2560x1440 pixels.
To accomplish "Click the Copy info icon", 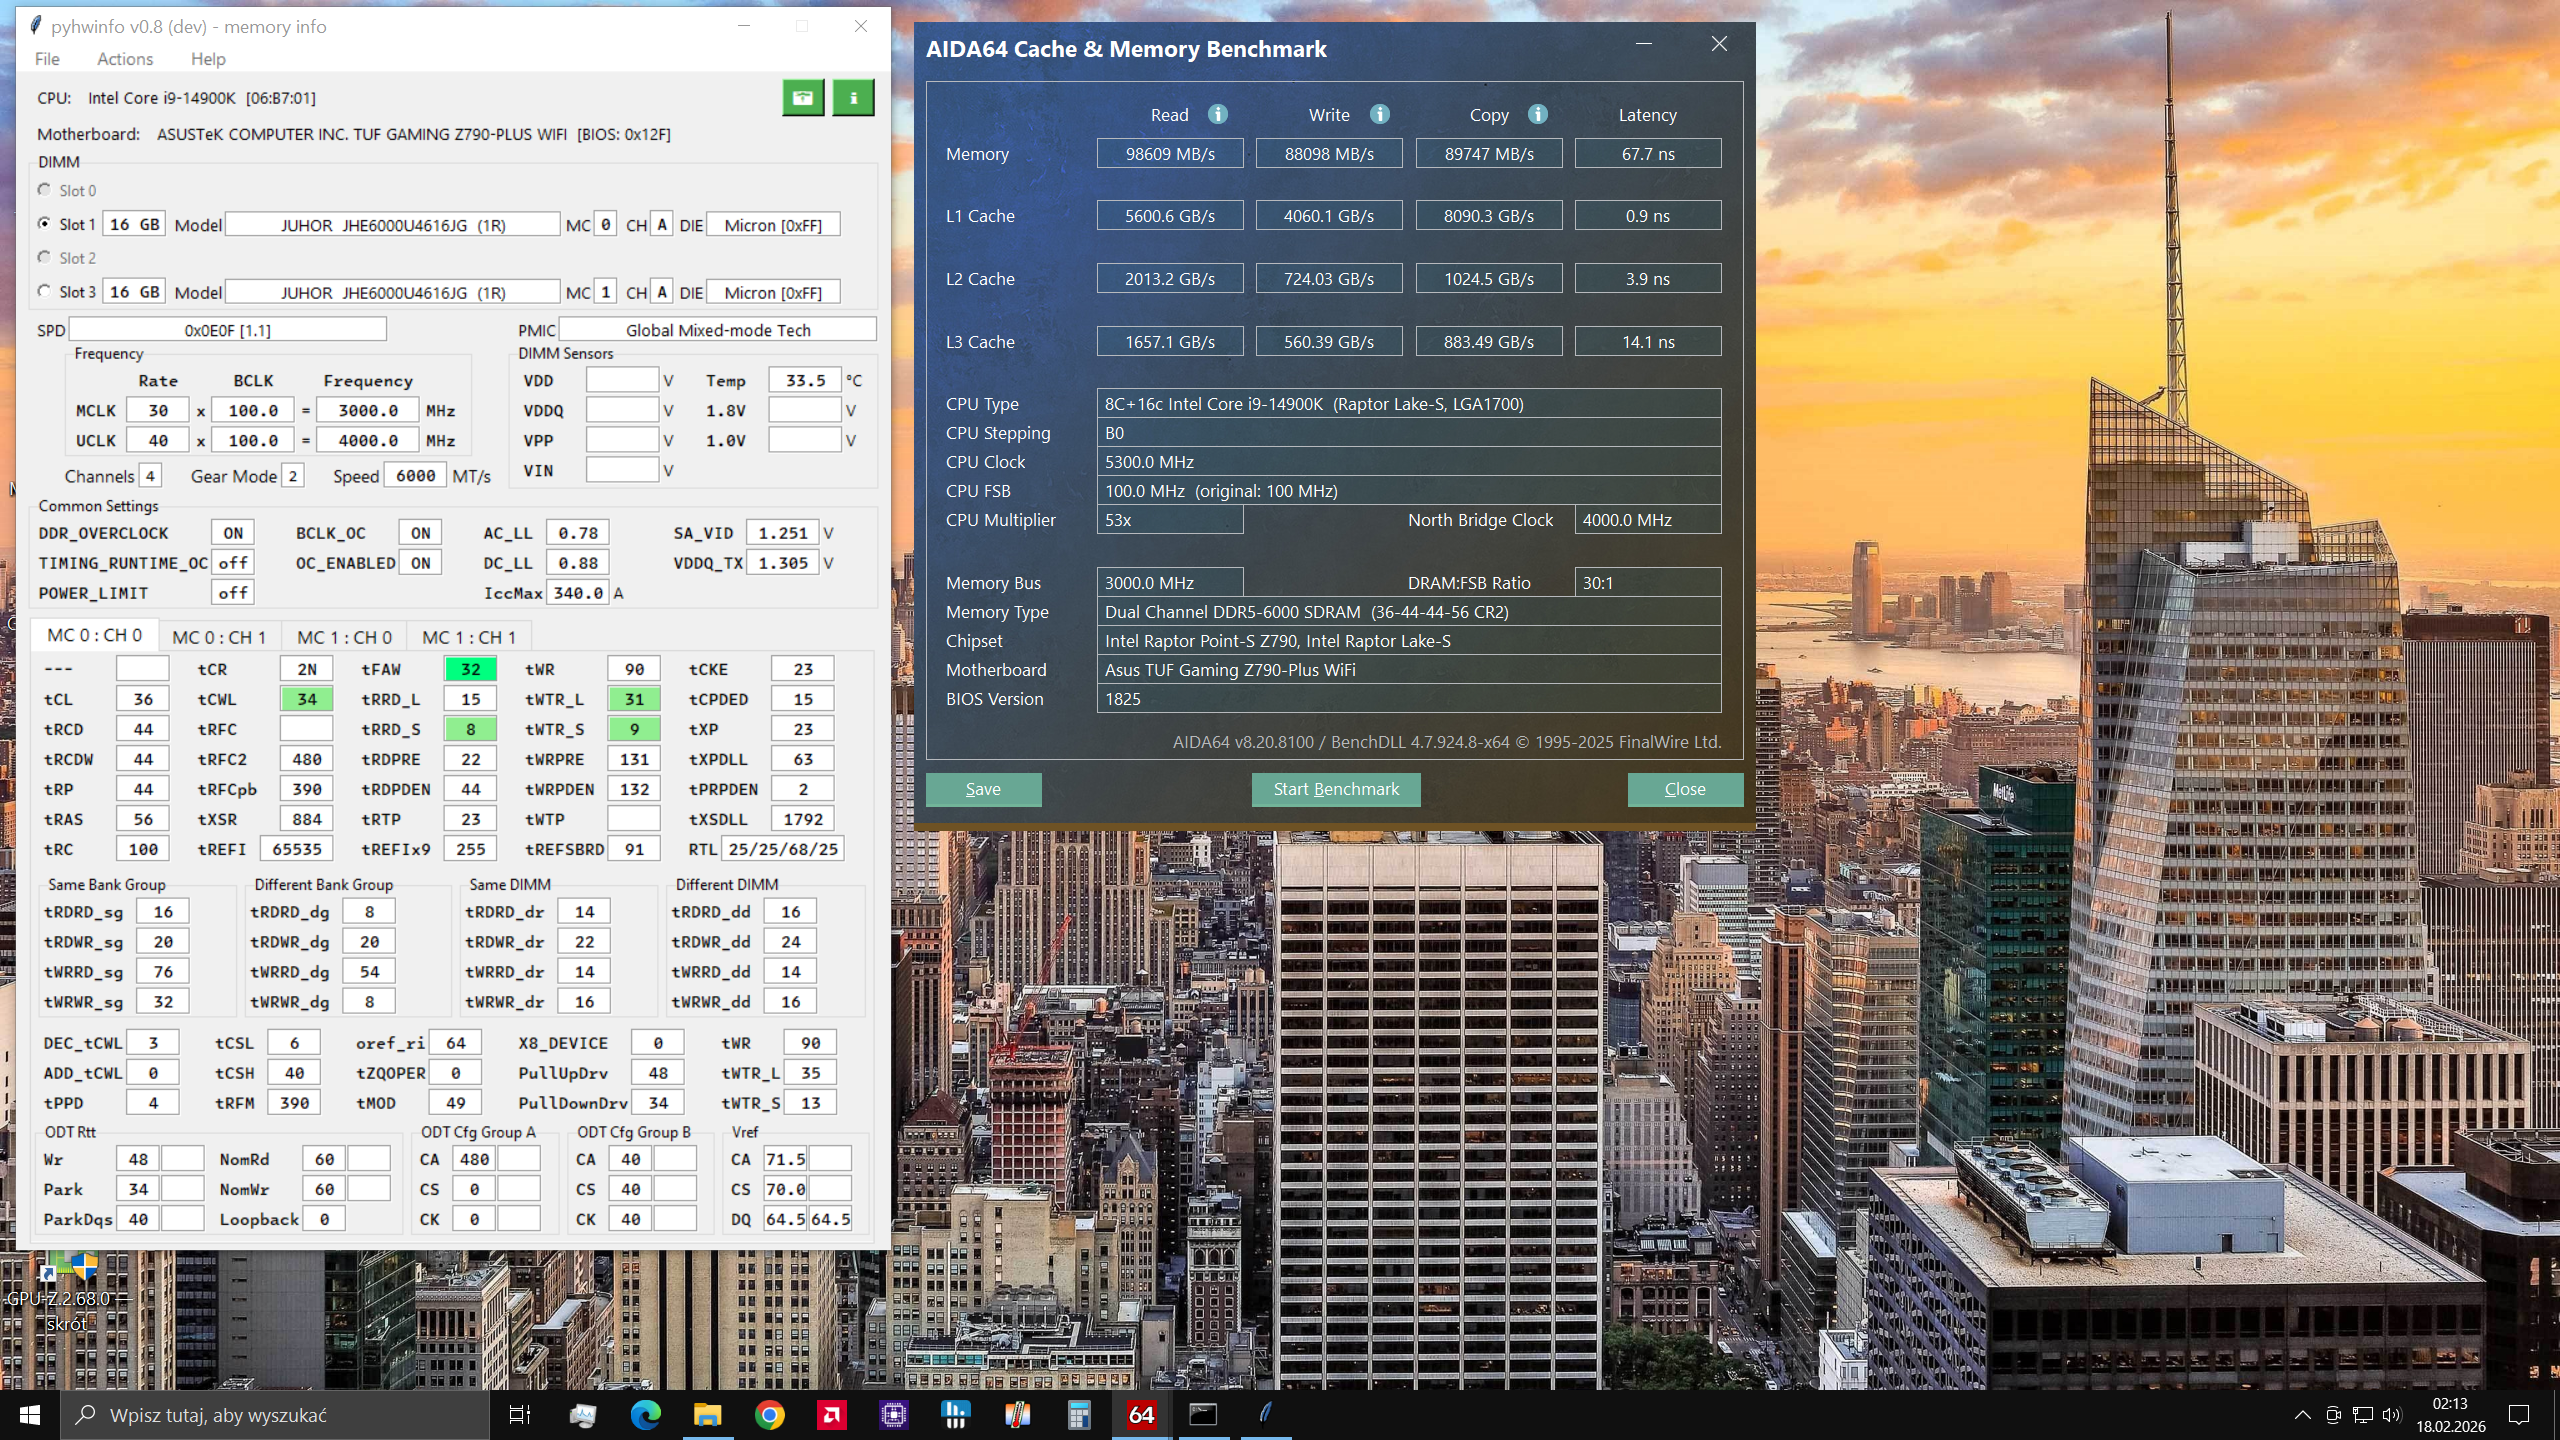I will pyautogui.click(x=1537, y=114).
